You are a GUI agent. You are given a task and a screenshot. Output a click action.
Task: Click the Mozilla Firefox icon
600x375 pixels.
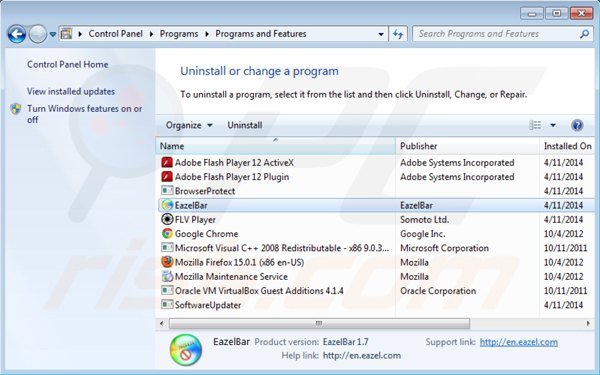click(x=167, y=262)
